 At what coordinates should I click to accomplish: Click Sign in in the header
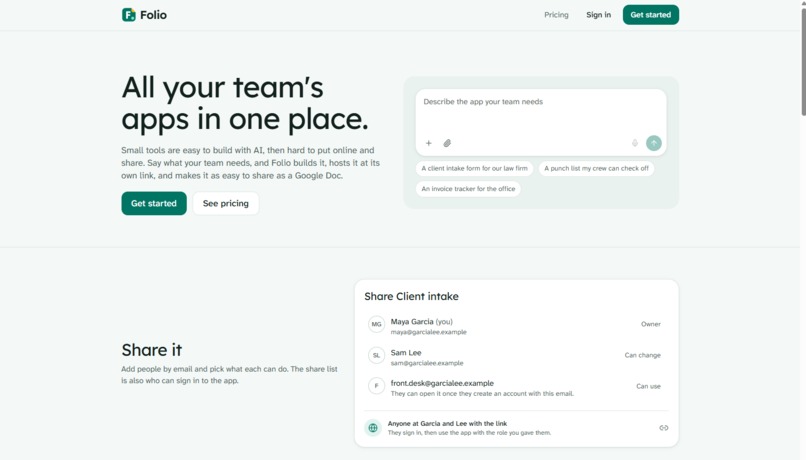point(598,15)
